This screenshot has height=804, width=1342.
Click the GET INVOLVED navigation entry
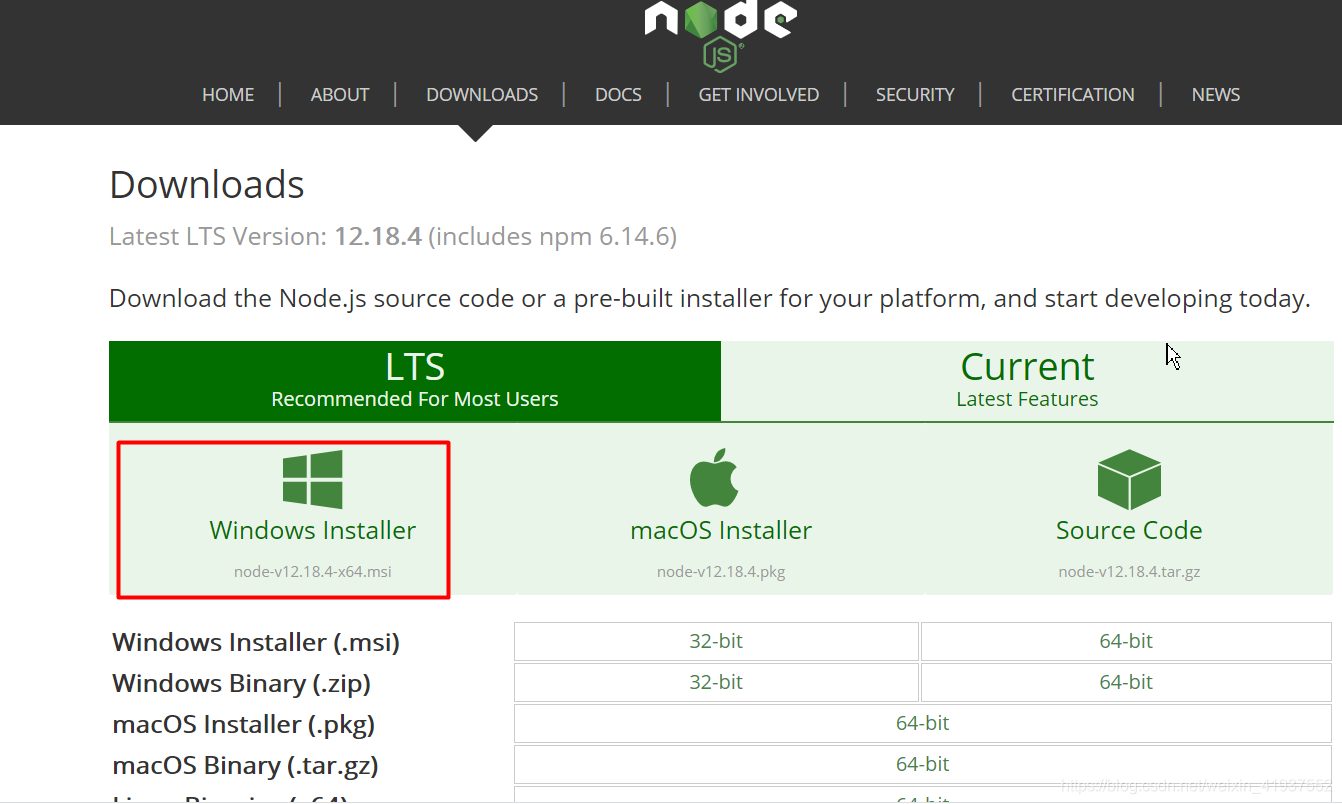click(x=759, y=94)
